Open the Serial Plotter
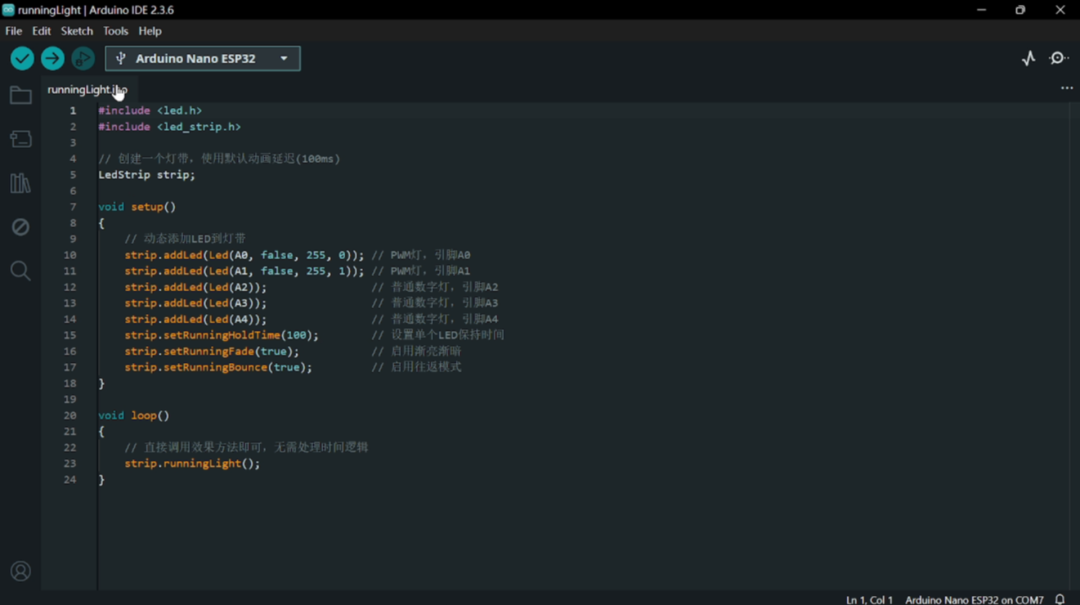The image size is (1080, 605). [x=1028, y=59]
